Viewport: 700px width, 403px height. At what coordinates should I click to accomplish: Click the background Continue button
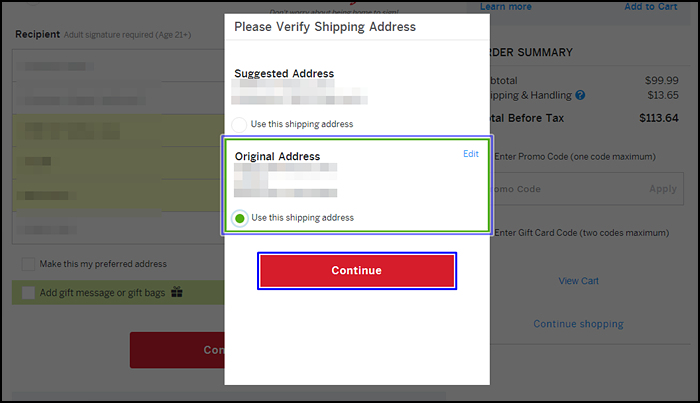(x=177, y=350)
